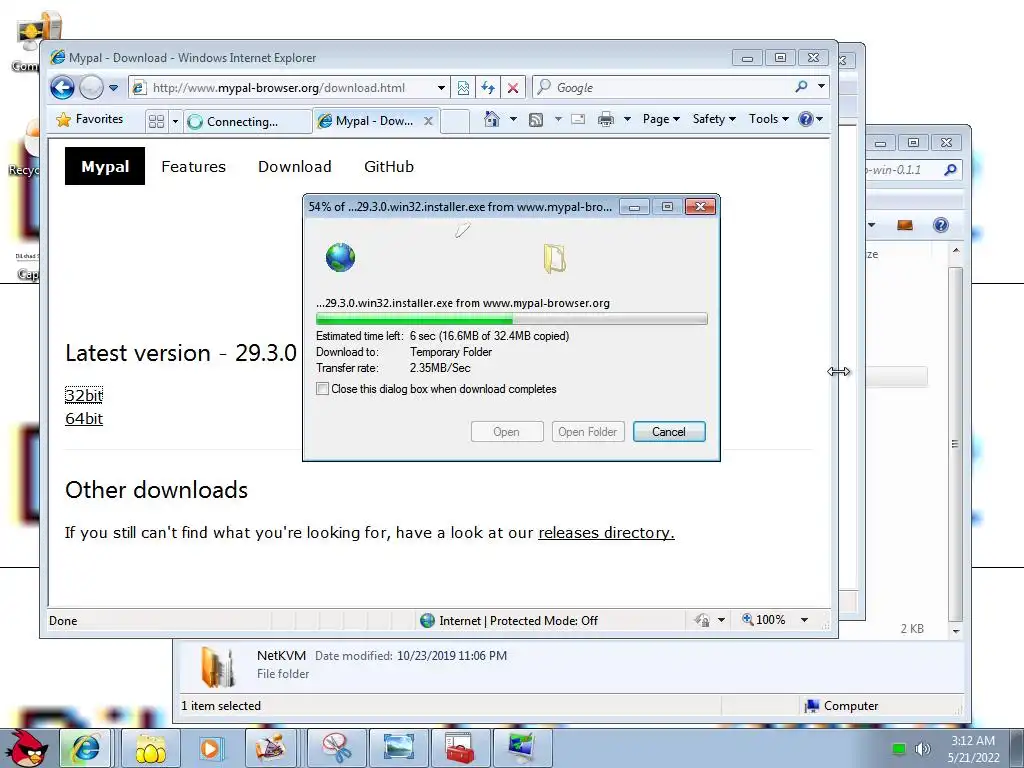Click the volume speaker tray icon
This screenshot has height=768, width=1024.
(923, 749)
